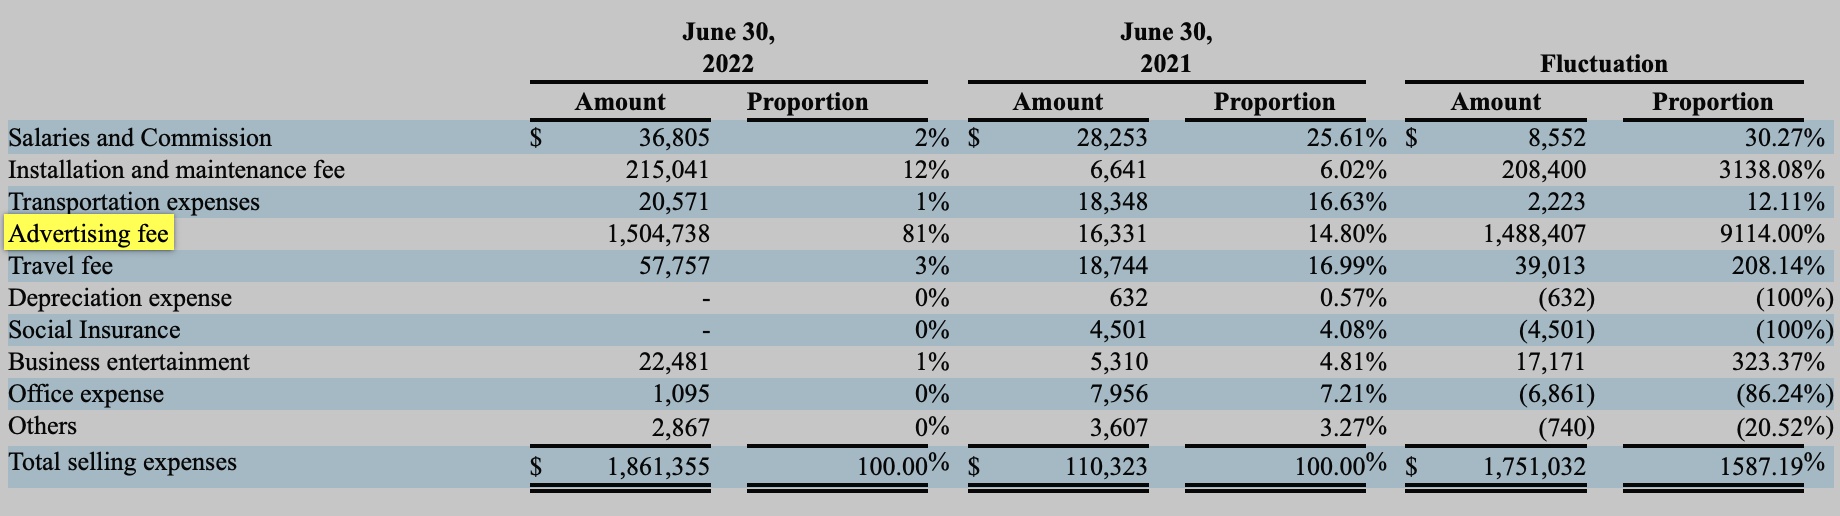This screenshot has width=1840, height=516.
Task: Click the June 30, 2022 column header
Action: 728,48
